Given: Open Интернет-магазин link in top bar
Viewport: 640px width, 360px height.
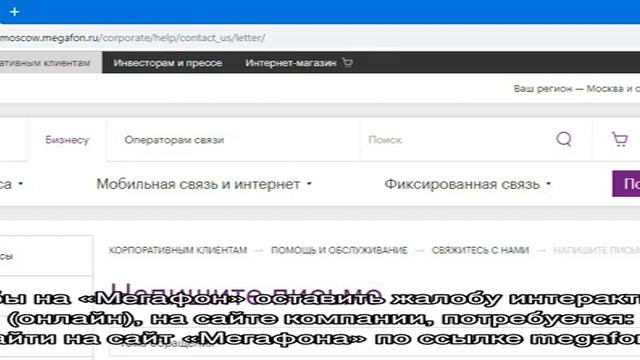Looking at the screenshot, I should click(291, 63).
